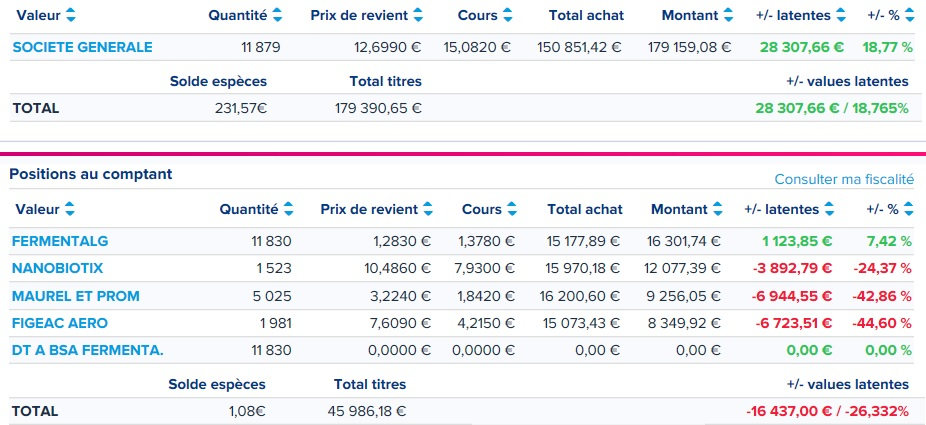Sort Positions au comptant by Montant
926x425 pixels.
point(717,209)
